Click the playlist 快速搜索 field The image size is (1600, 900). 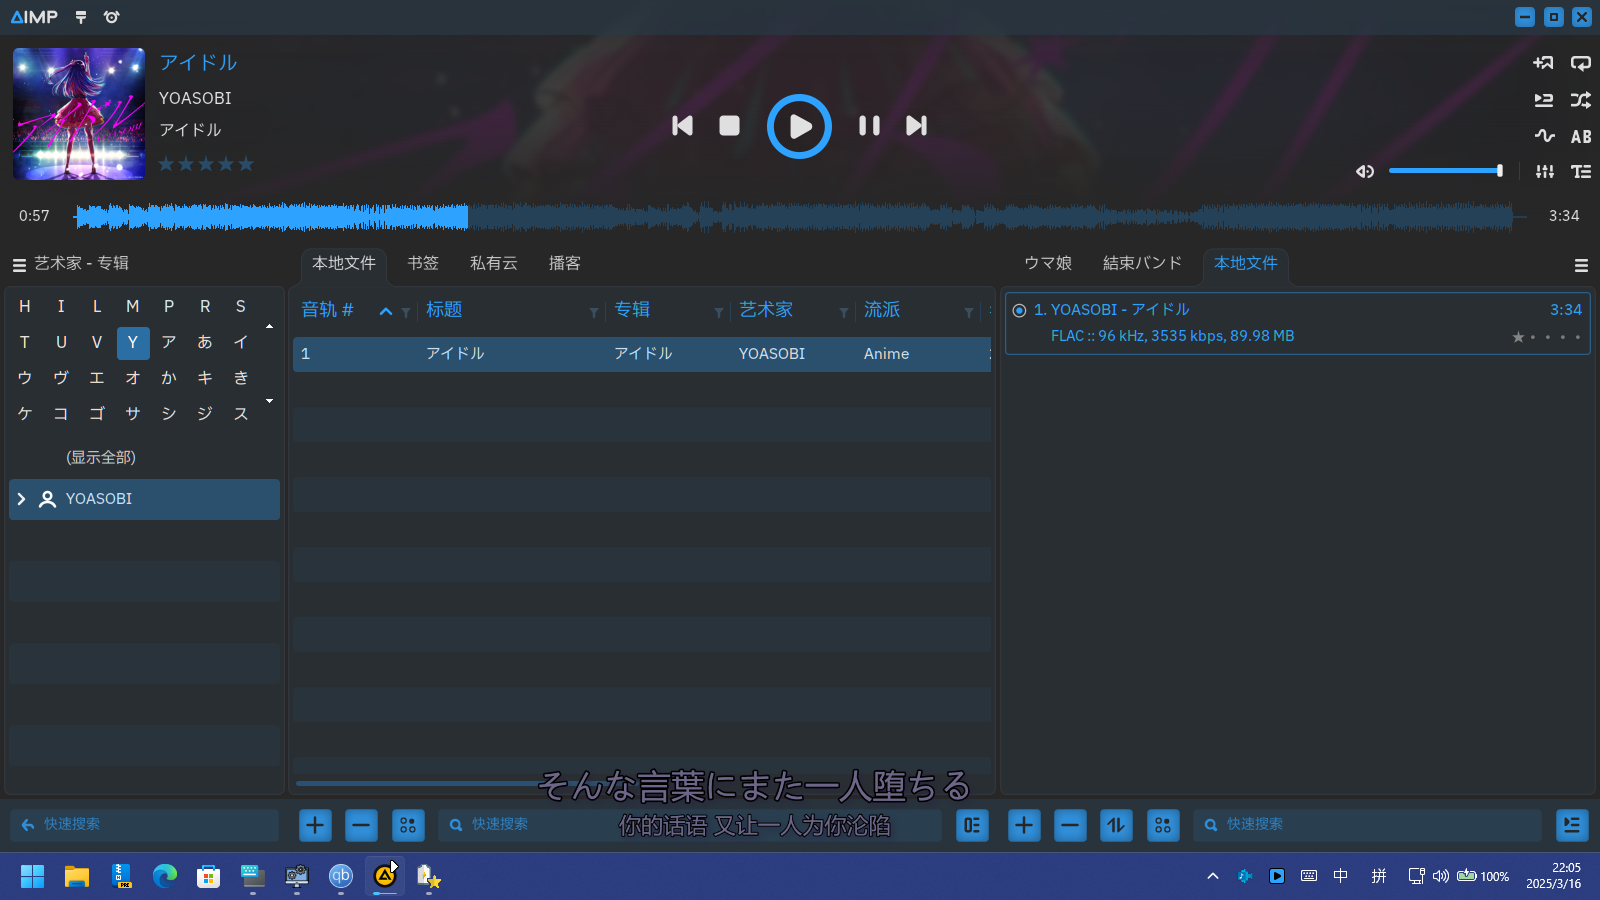point(1368,825)
